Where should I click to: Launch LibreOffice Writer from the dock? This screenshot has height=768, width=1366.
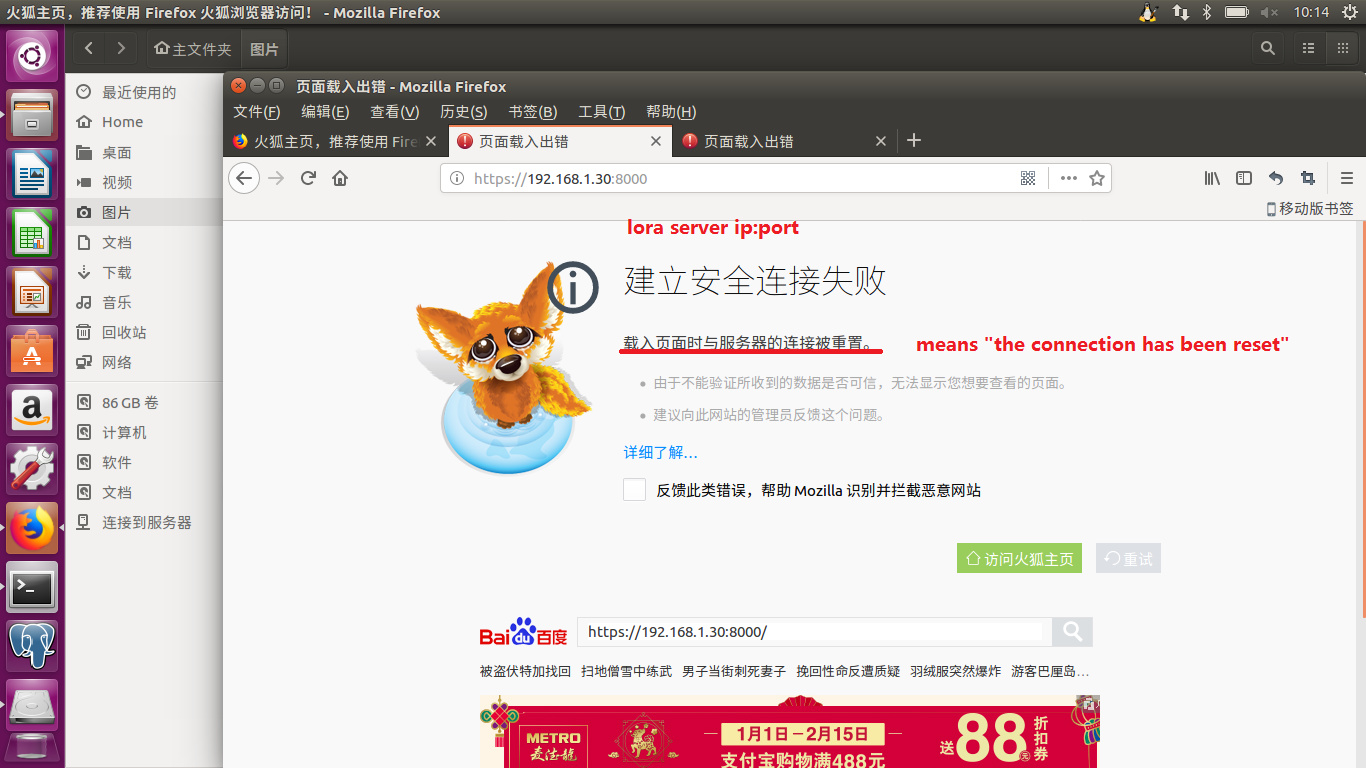point(32,174)
